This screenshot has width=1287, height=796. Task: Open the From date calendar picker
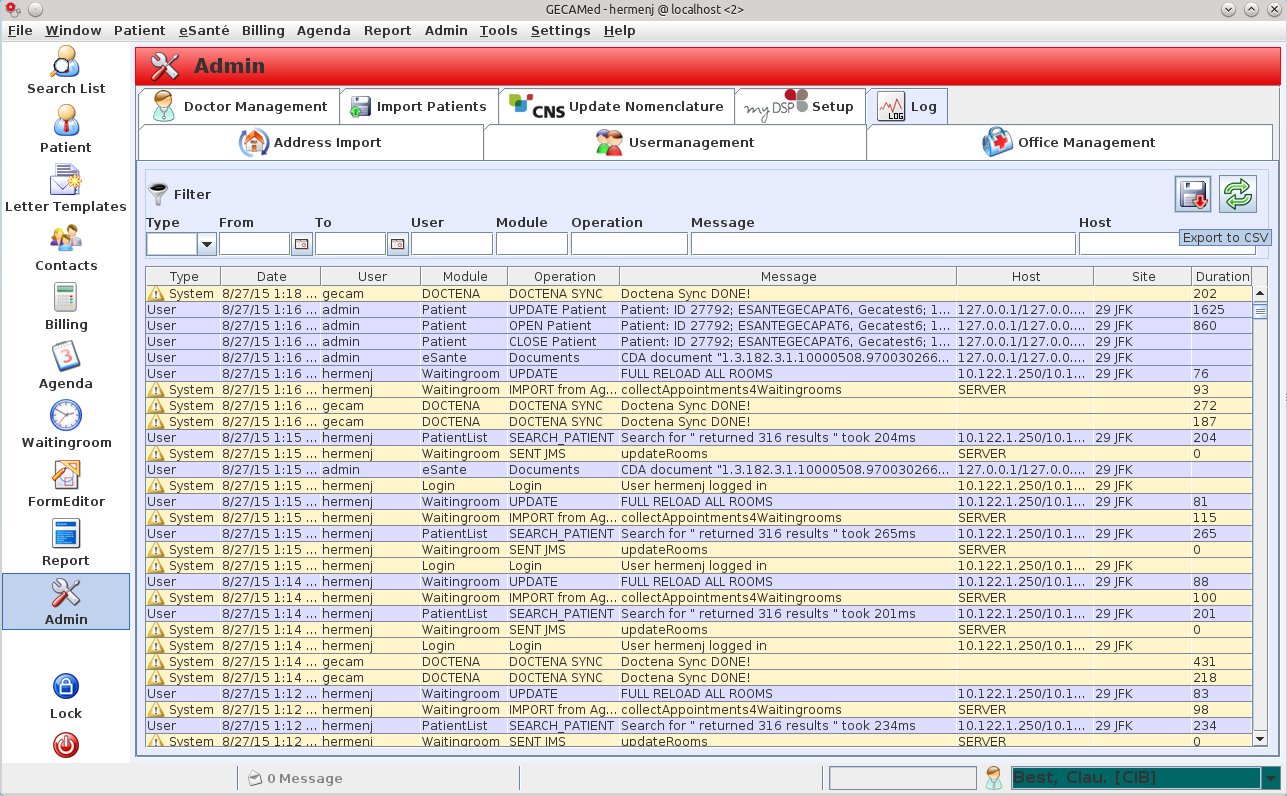tap(301, 244)
